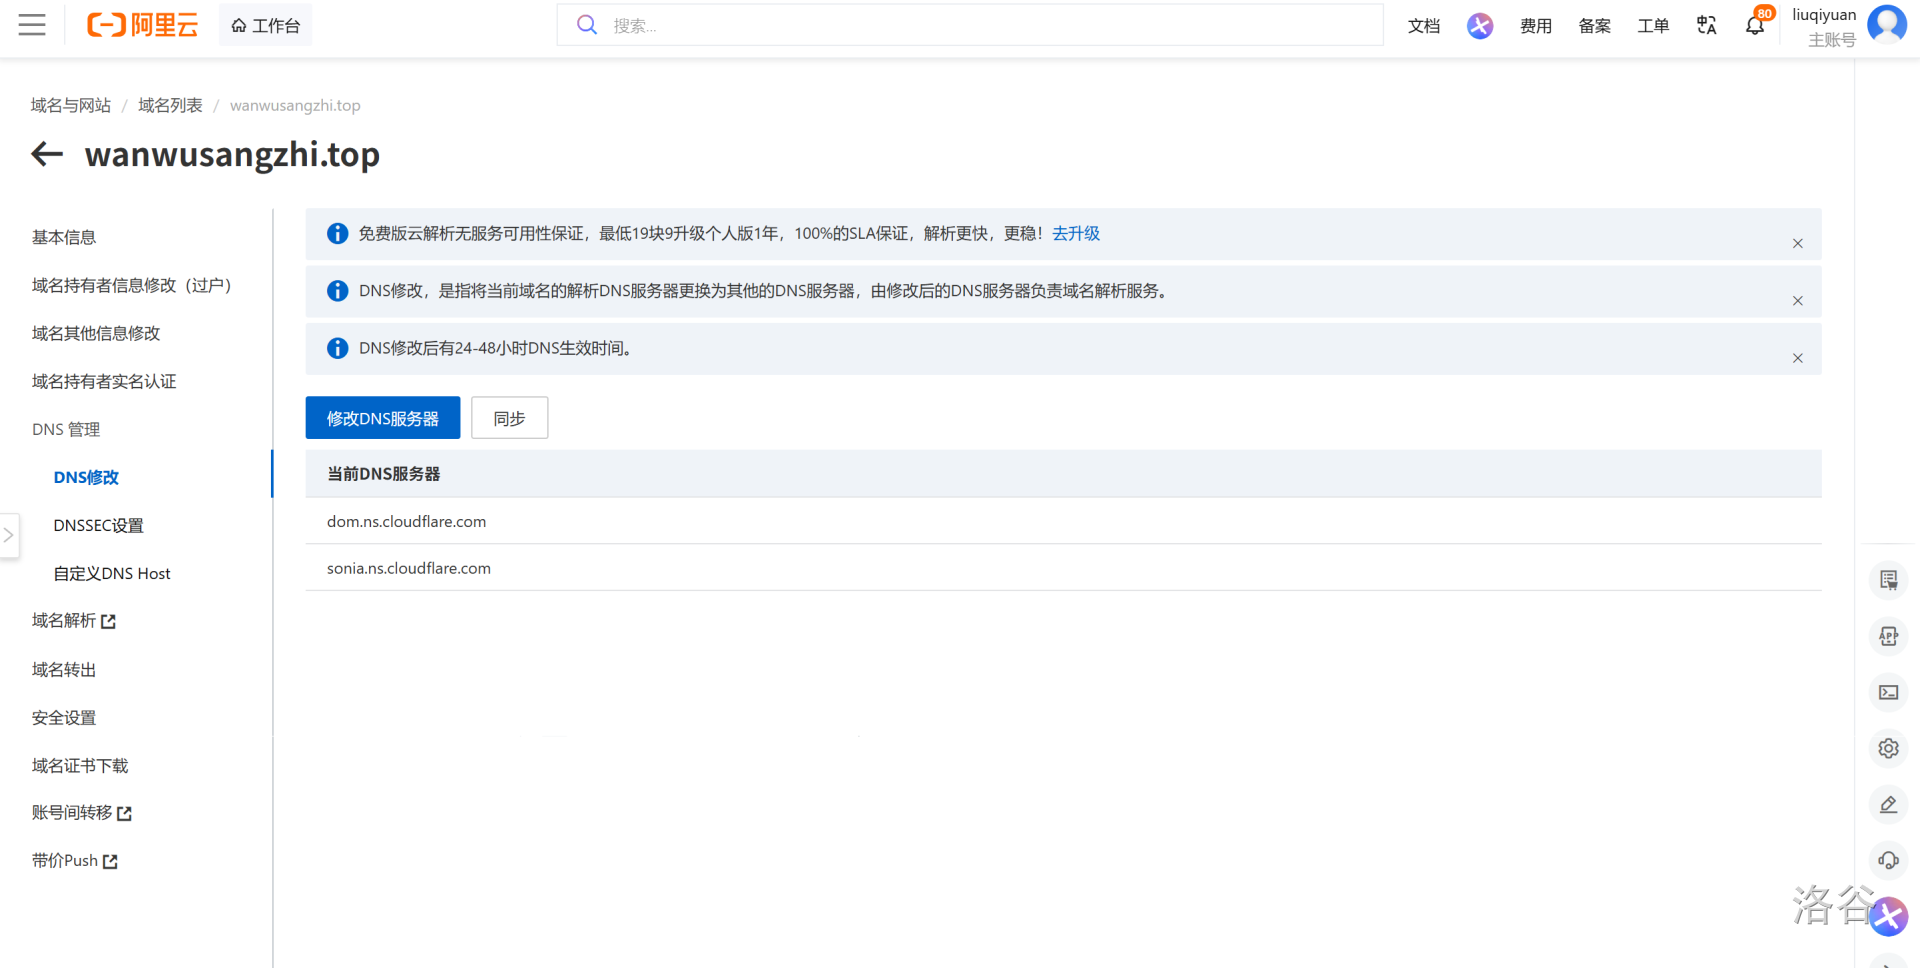
Task: Dismiss the DNS修改 explanation notice
Action: tap(1797, 300)
